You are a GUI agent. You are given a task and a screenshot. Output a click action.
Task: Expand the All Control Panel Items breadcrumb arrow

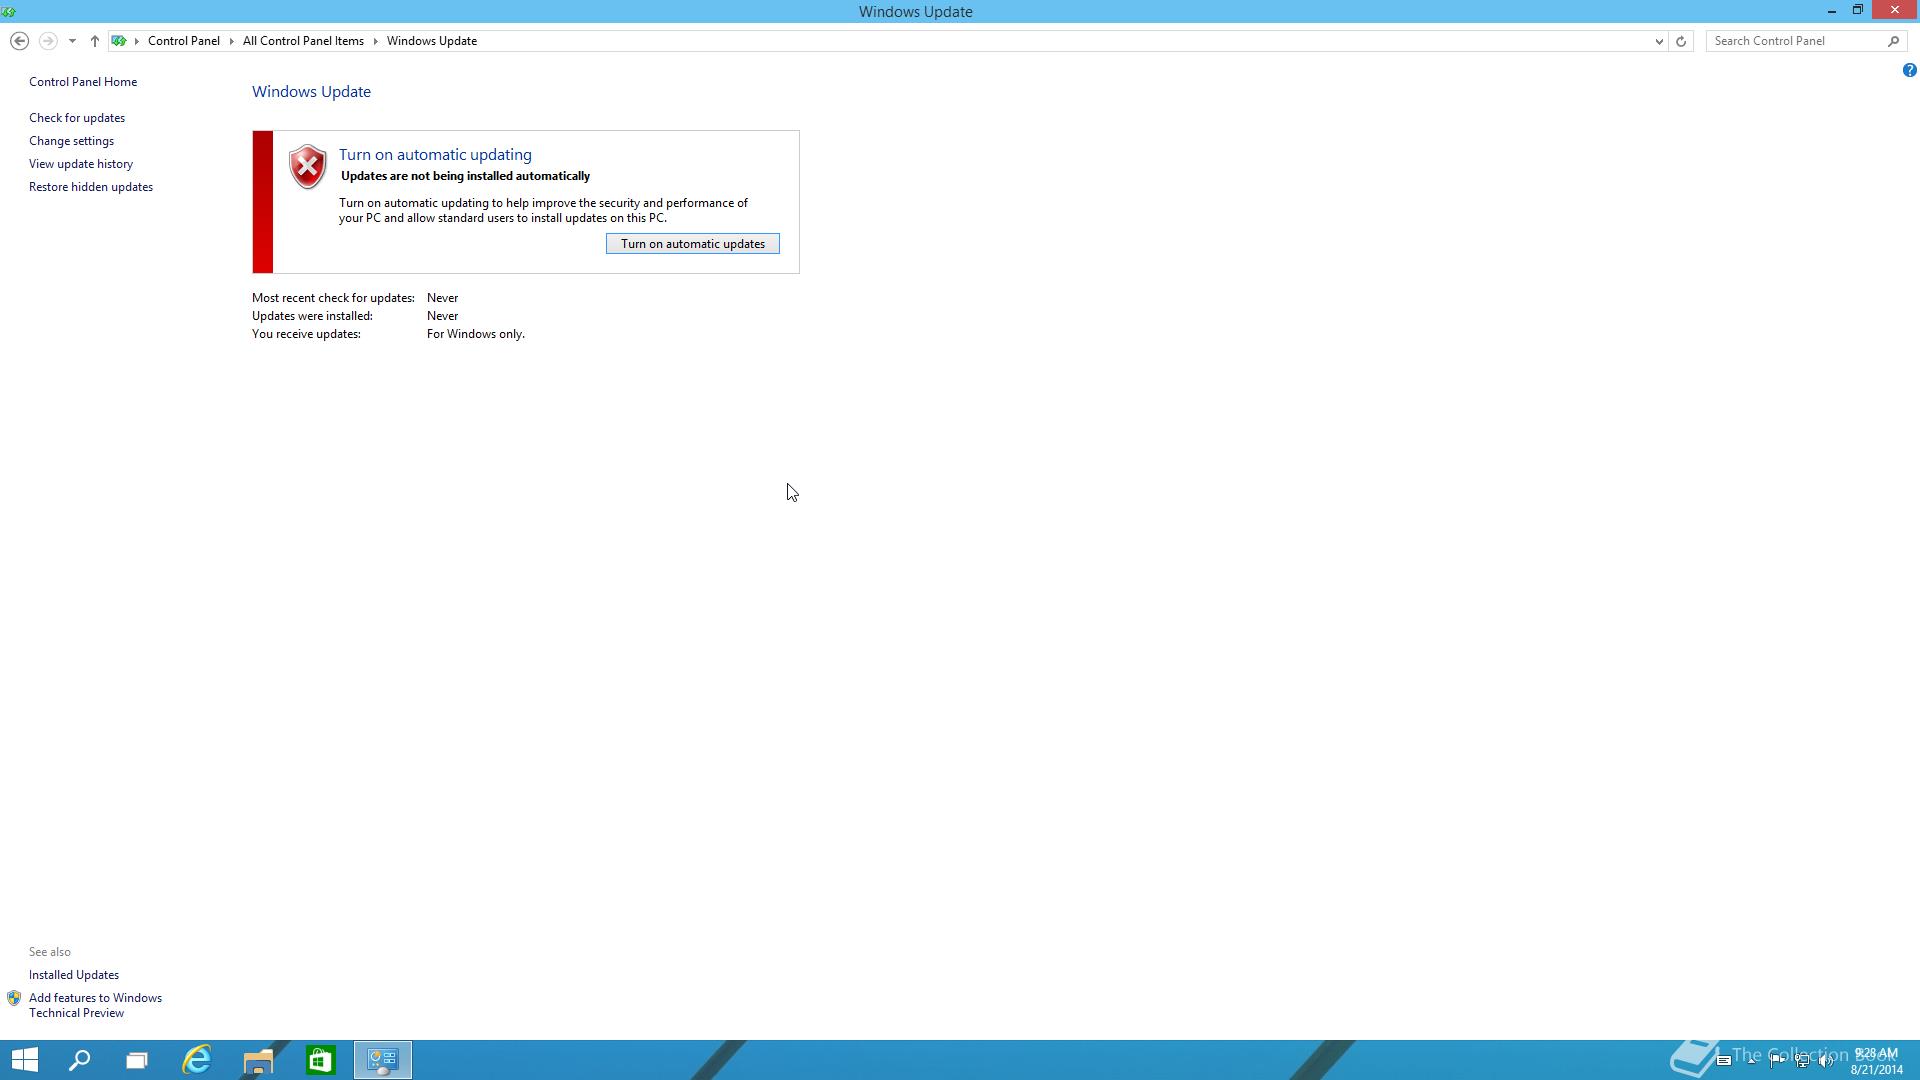(x=376, y=41)
